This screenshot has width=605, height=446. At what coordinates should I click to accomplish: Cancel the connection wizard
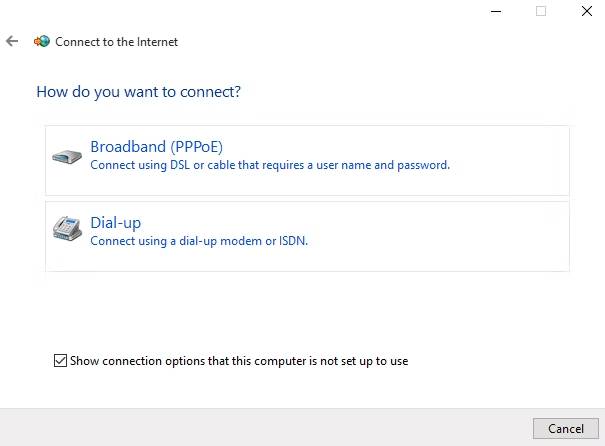(x=566, y=428)
